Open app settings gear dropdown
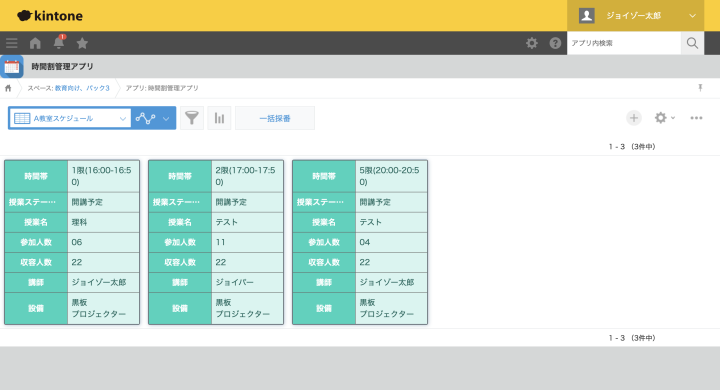This screenshot has height=390, width=720. click(664, 118)
